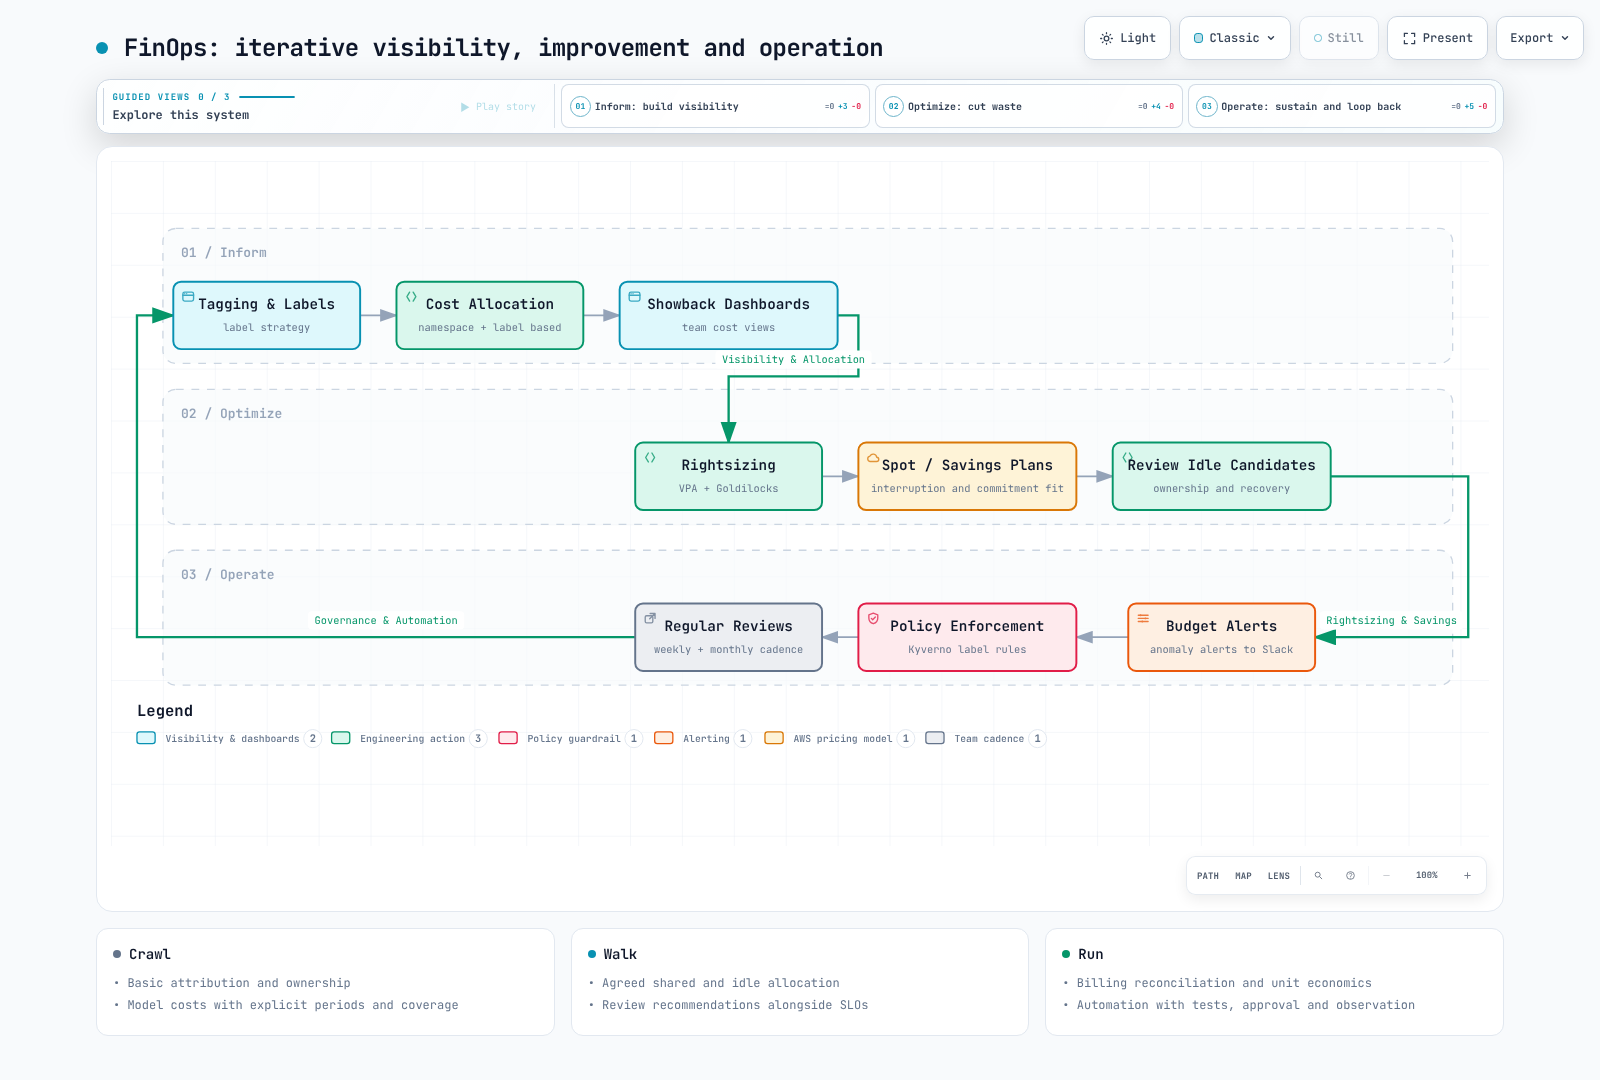The height and width of the screenshot is (1080, 1600).
Task: Open the Export dropdown menu
Action: [1540, 38]
